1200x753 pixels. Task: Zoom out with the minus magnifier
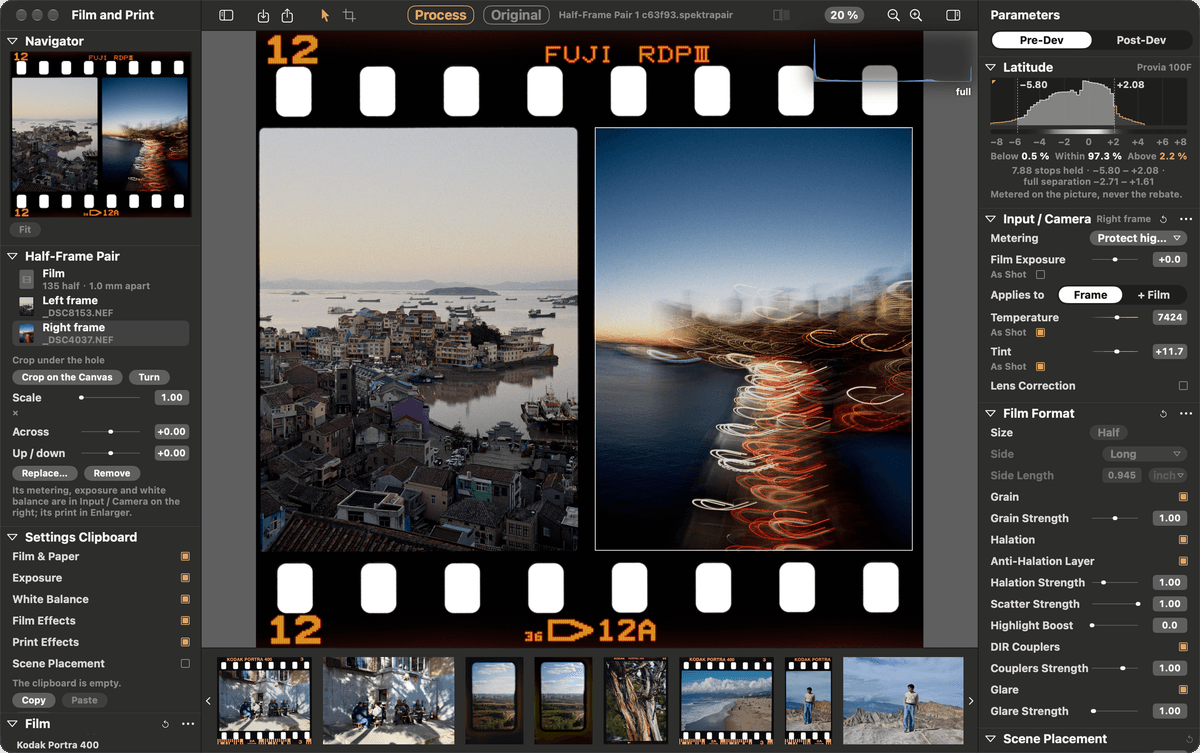894,15
